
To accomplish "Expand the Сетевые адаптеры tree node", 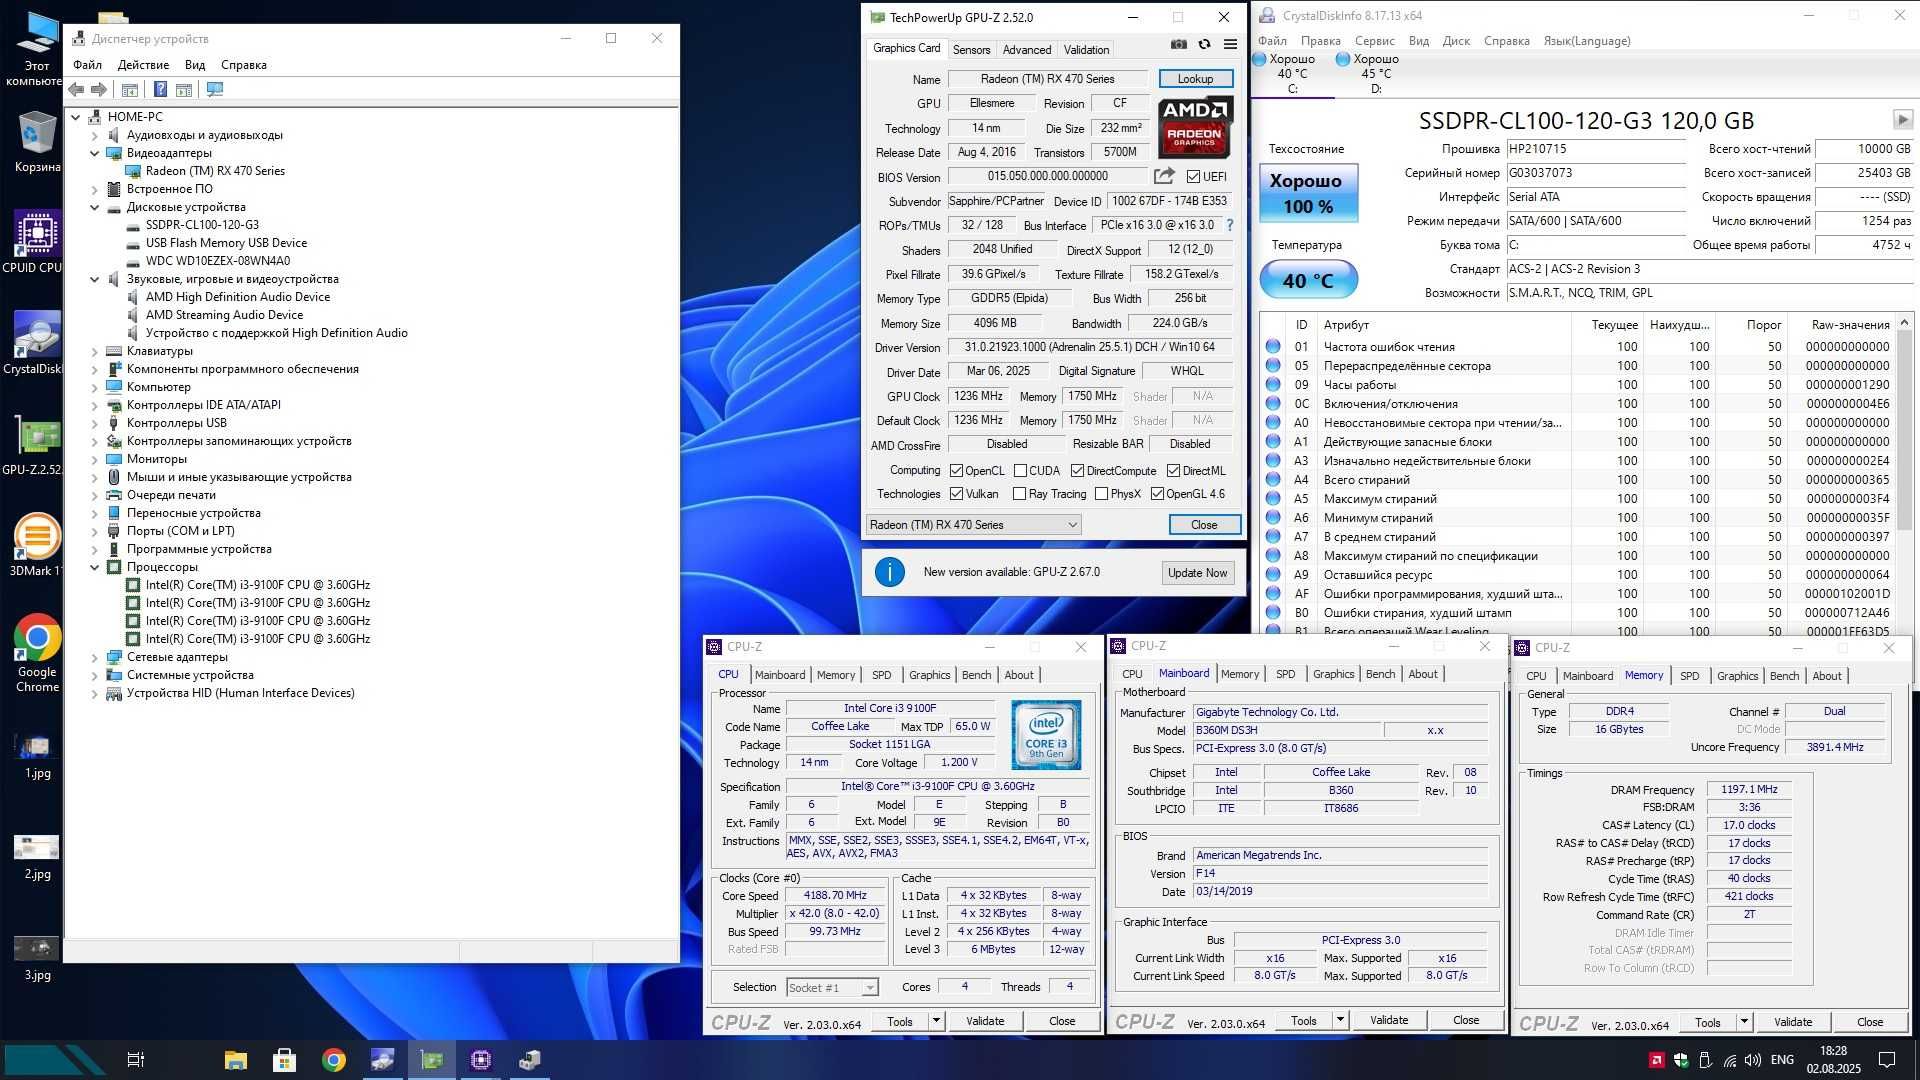I will [x=95, y=657].
